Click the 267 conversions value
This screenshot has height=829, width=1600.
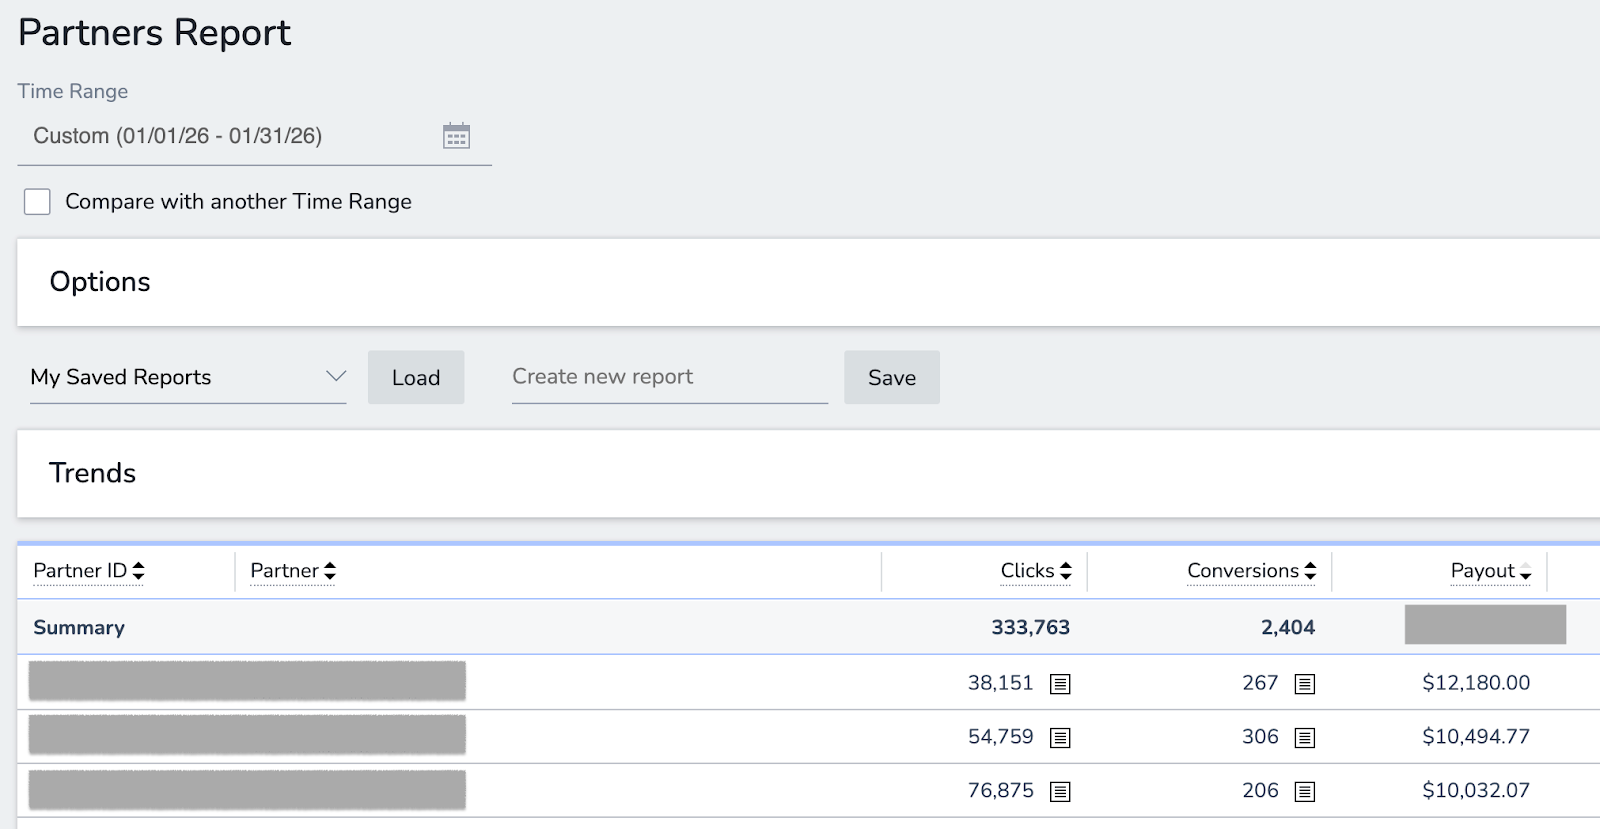coord(1260,683)
